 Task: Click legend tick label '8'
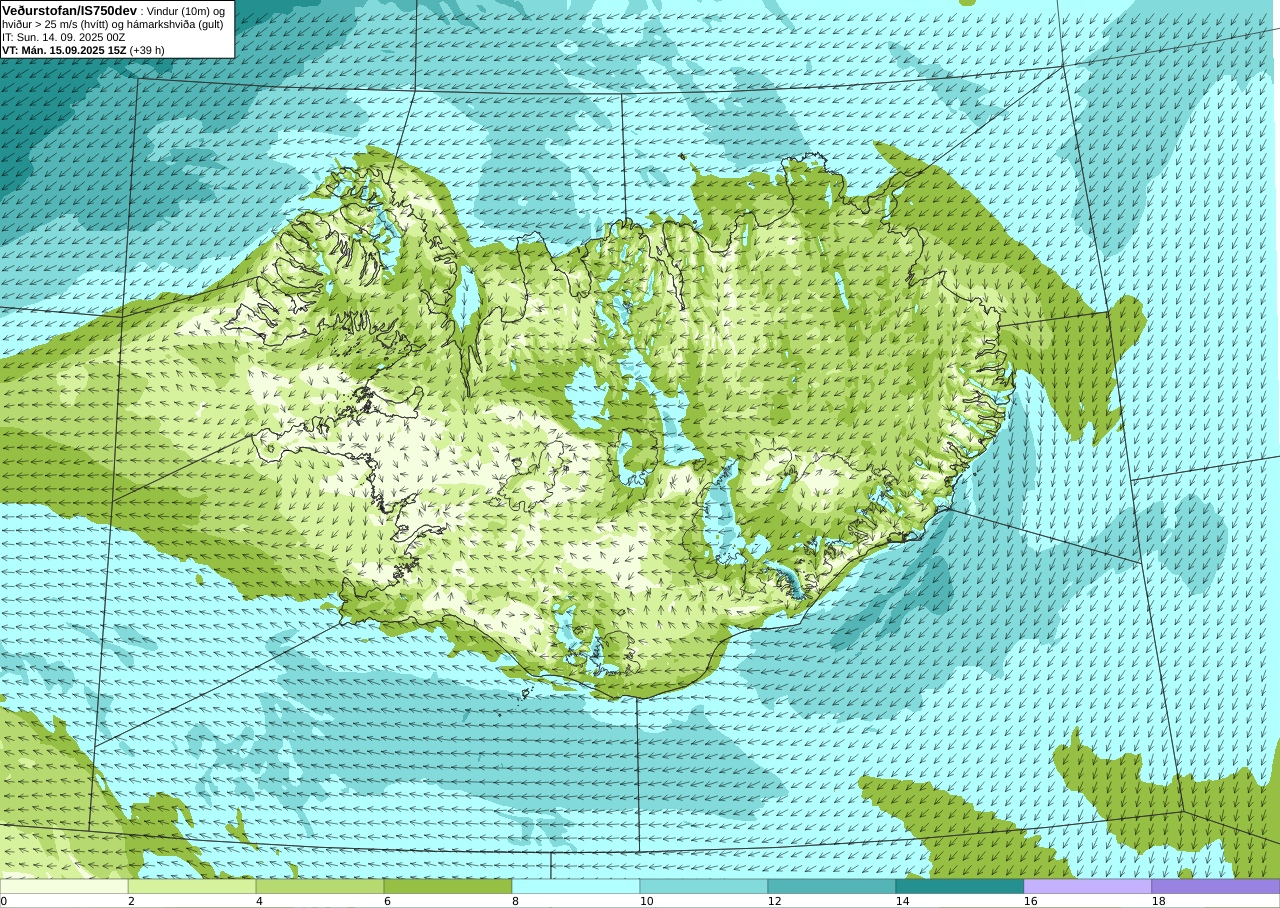(515, 901)
